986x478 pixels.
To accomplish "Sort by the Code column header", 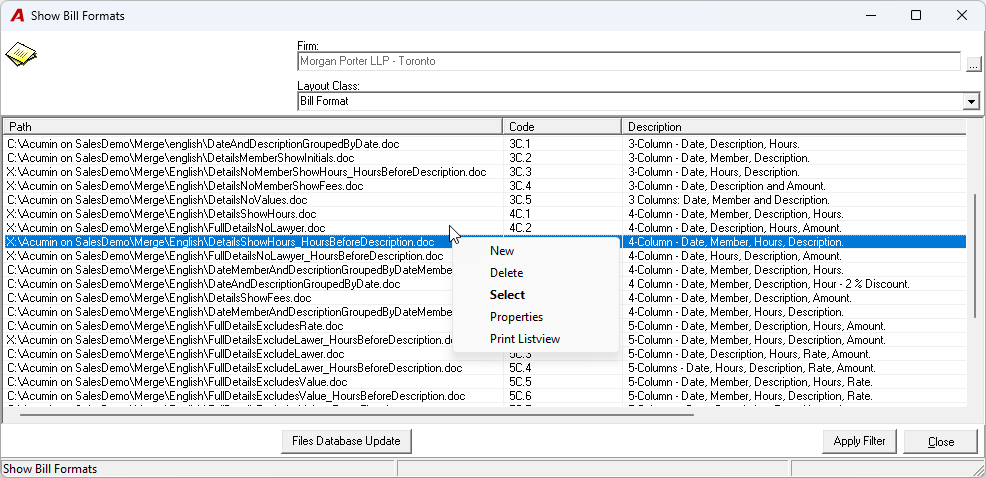I will pos(562,126).
